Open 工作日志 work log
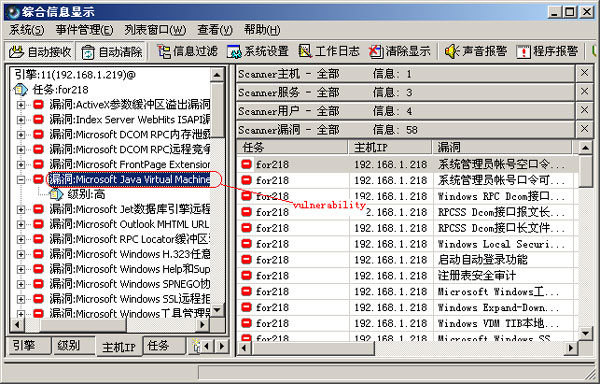 [x=329, y=52]
